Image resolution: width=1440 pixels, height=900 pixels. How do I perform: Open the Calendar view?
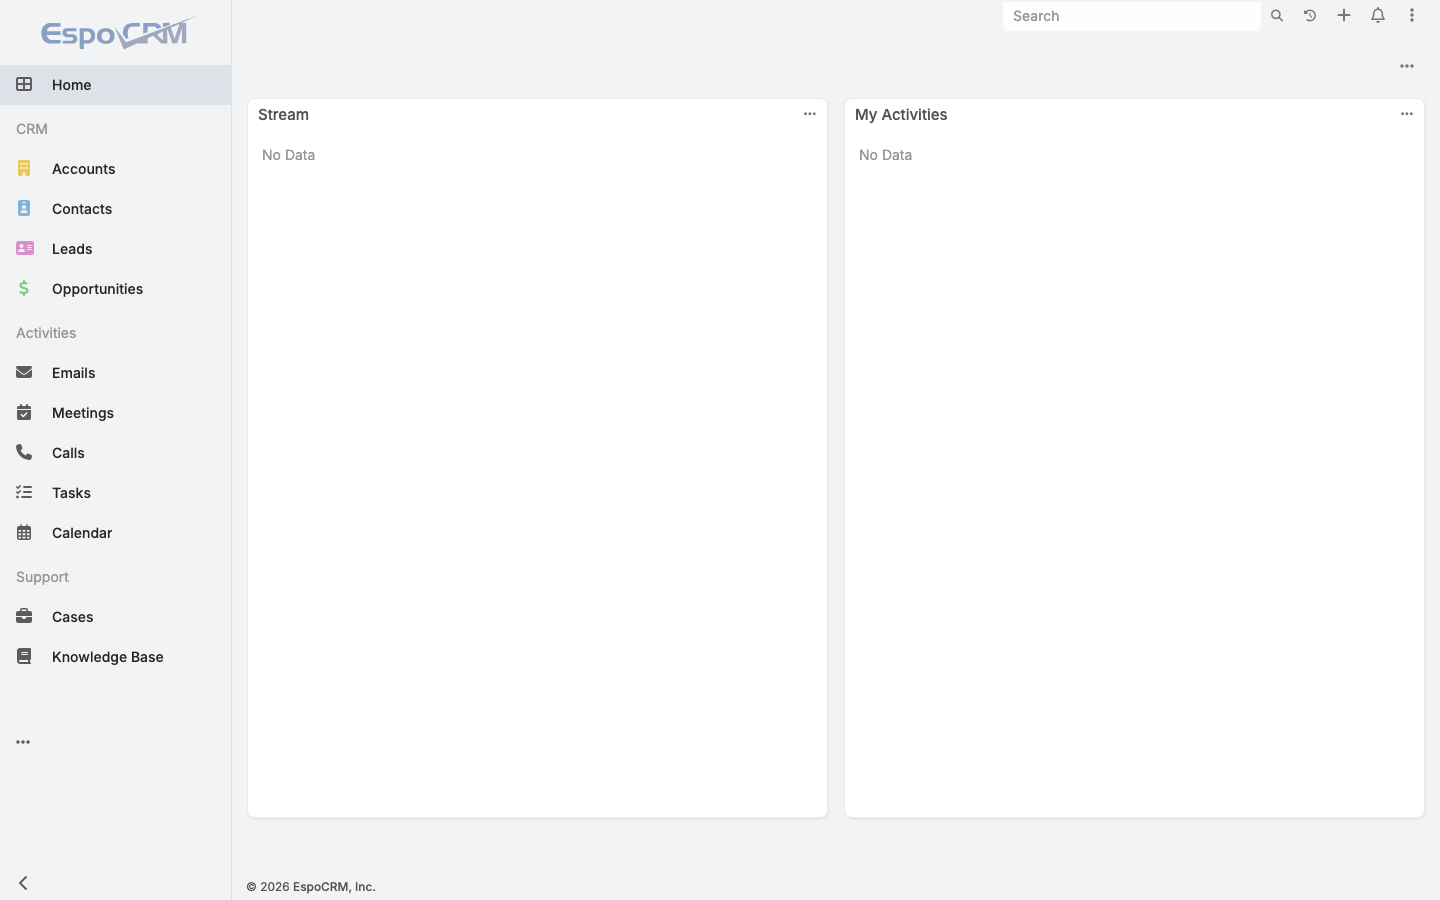115,533
